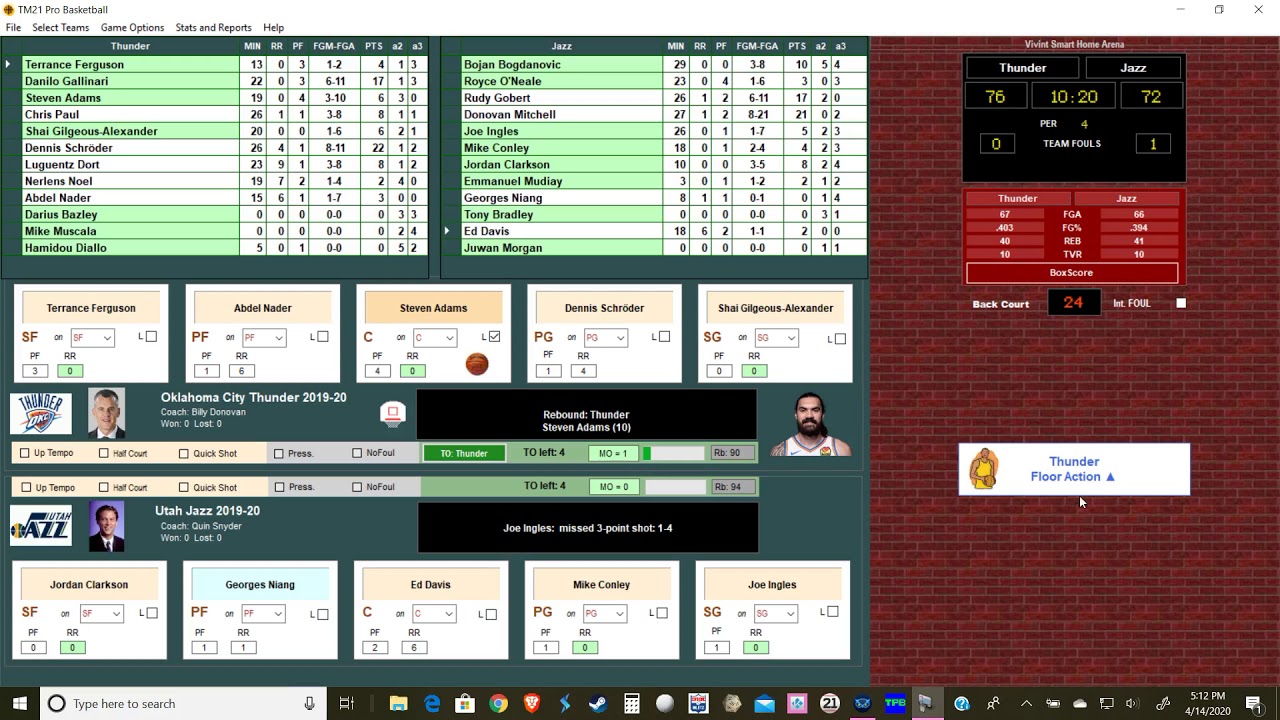Click Steven Adams' player portrait photo
Screen dimensions: 1280x720
[x=810, y=424]
